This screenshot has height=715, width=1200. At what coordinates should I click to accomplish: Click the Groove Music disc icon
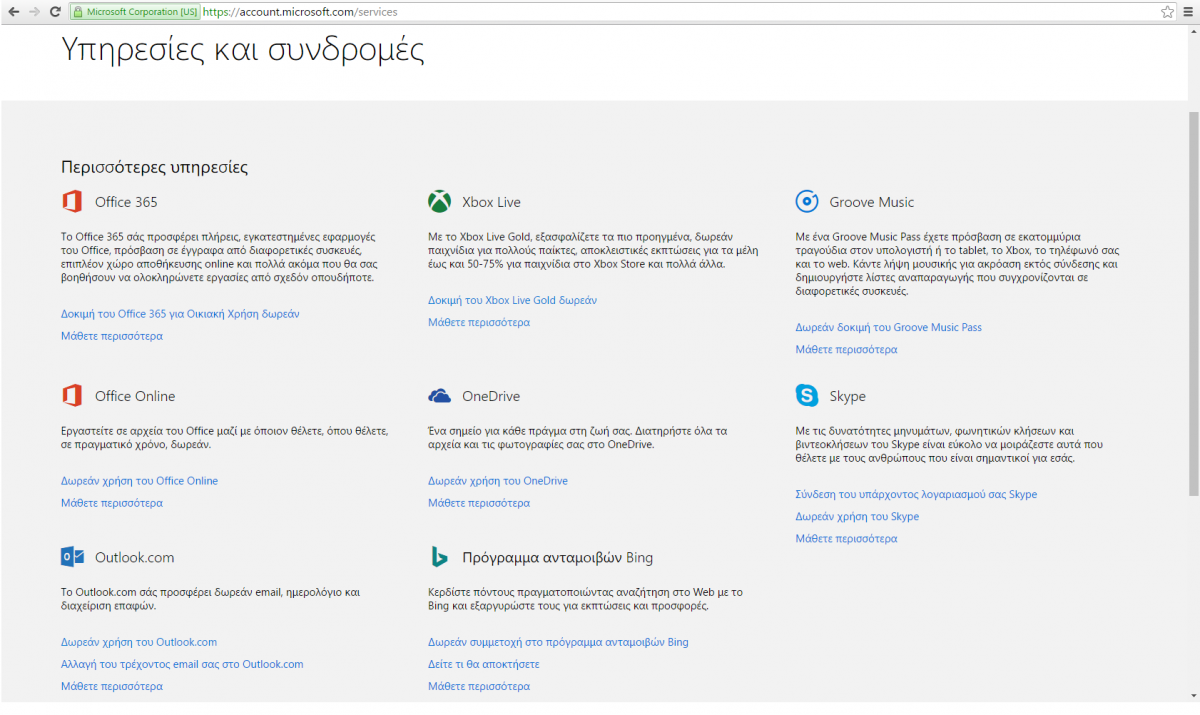807,201
